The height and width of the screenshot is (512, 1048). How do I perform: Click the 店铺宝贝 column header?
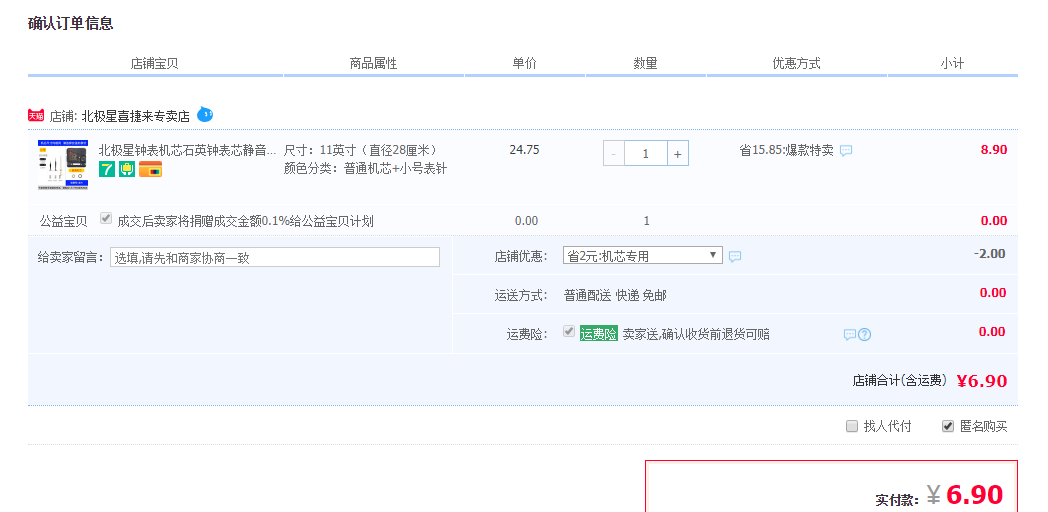154,63
